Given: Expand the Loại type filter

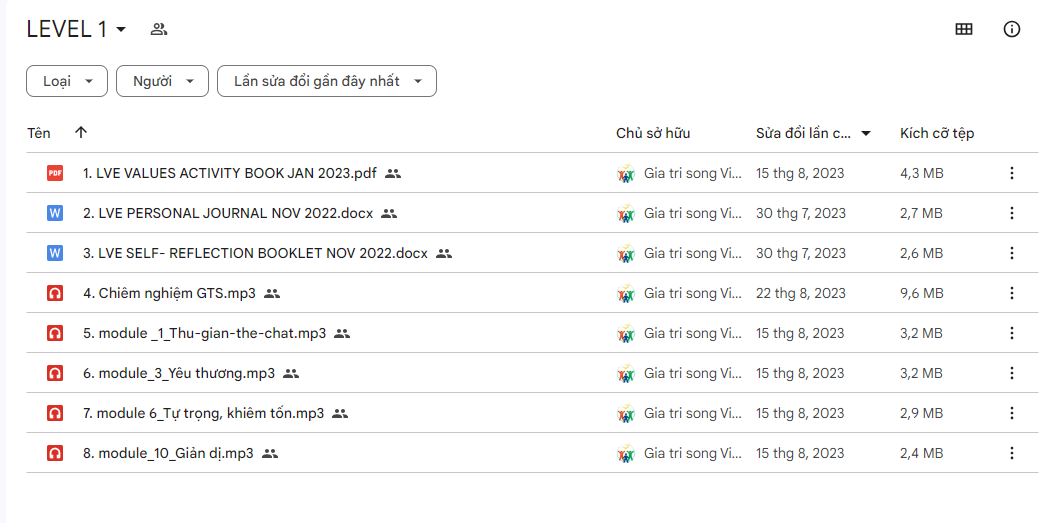Looking at the screenshot, I should coord(67,81).
